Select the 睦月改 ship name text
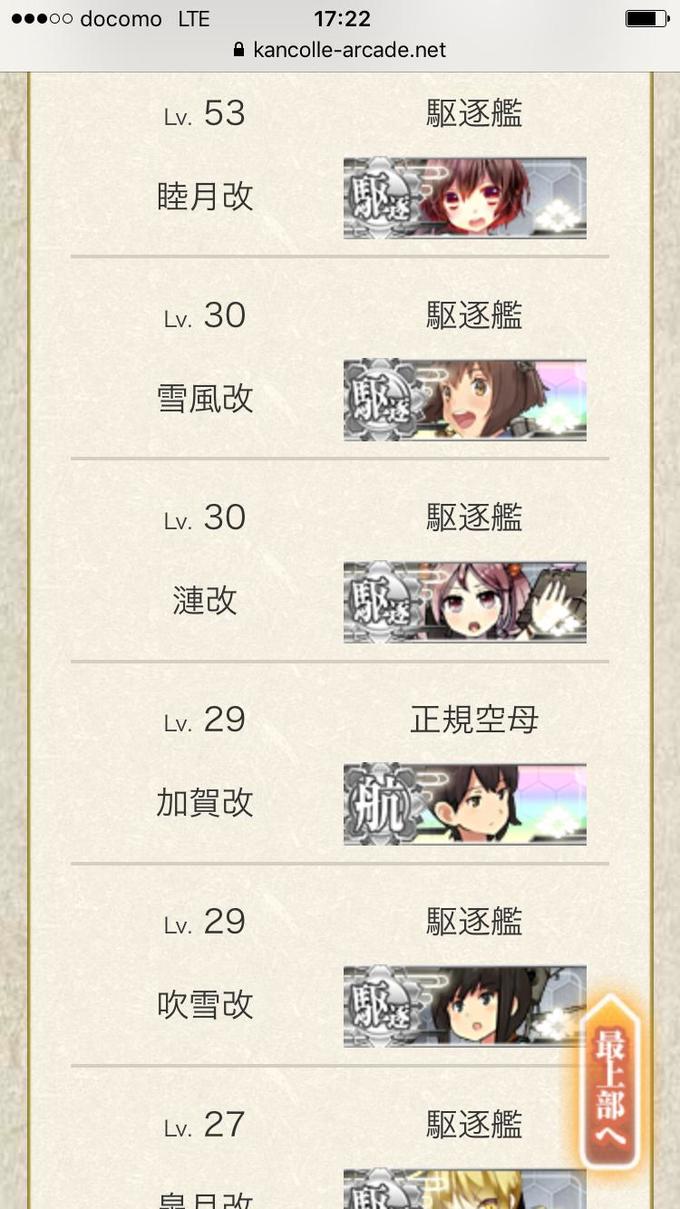Screen dimensions: 680x1209 [205, 197]
